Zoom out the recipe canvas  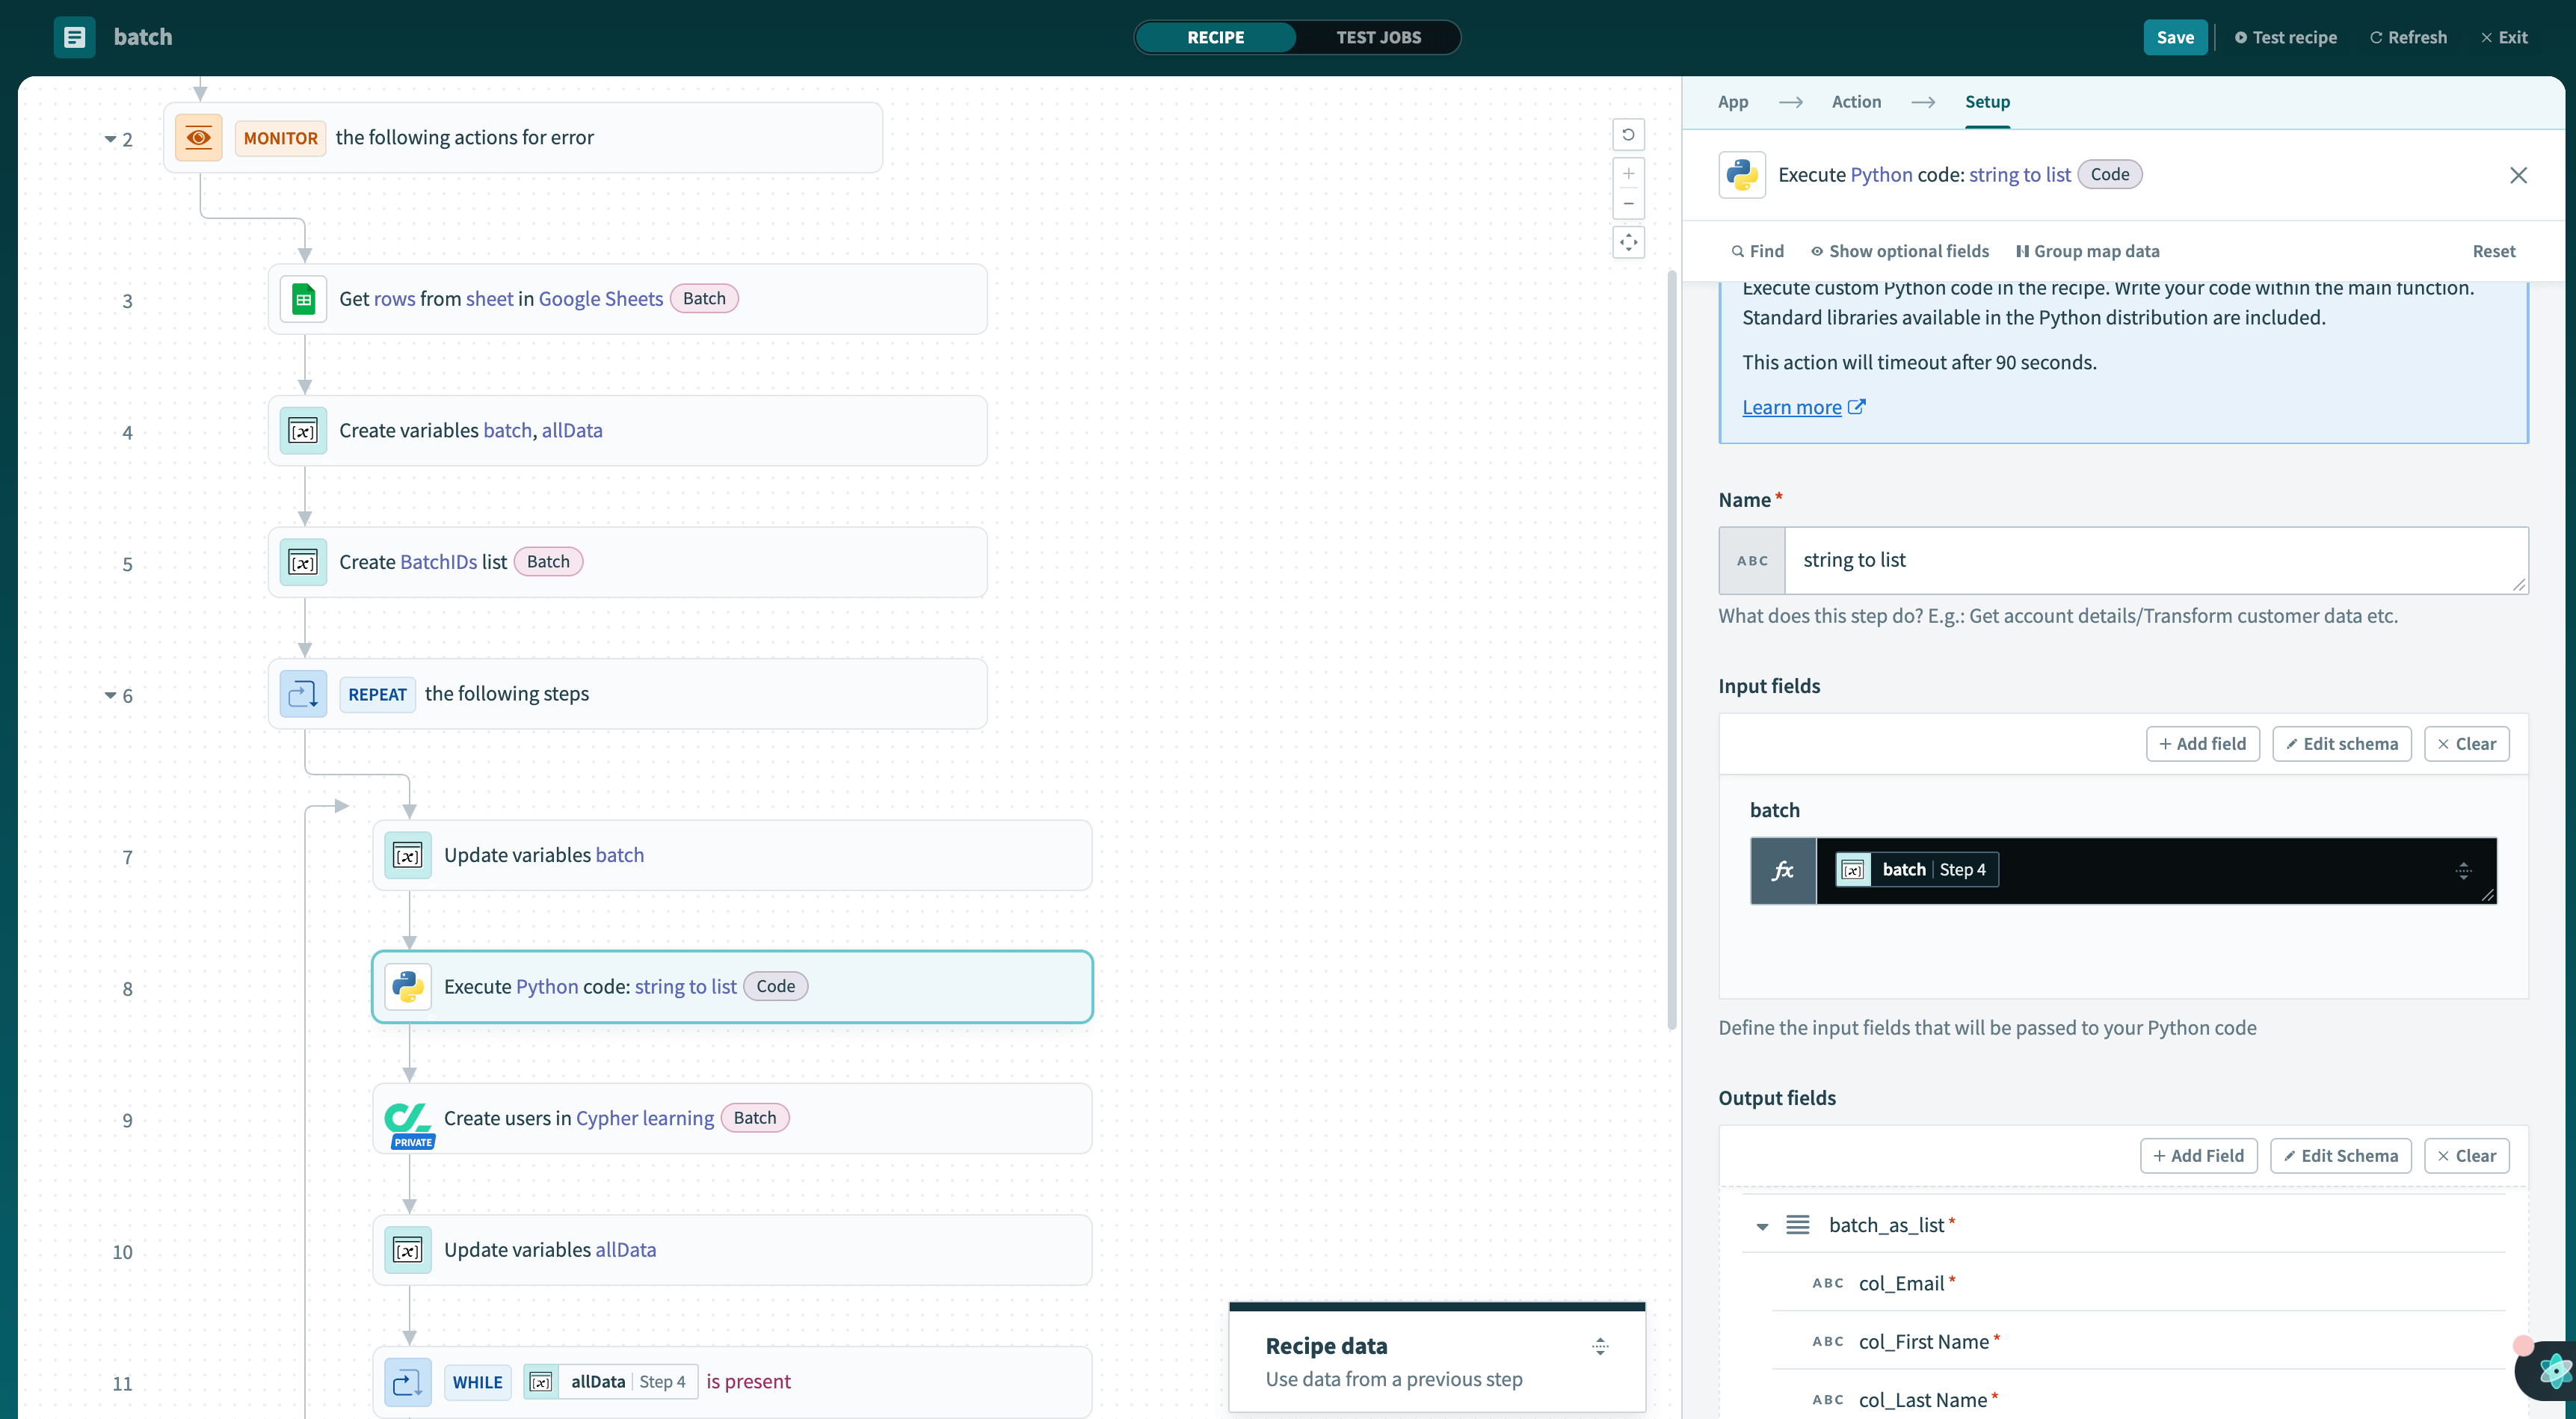coord(1628,204)
